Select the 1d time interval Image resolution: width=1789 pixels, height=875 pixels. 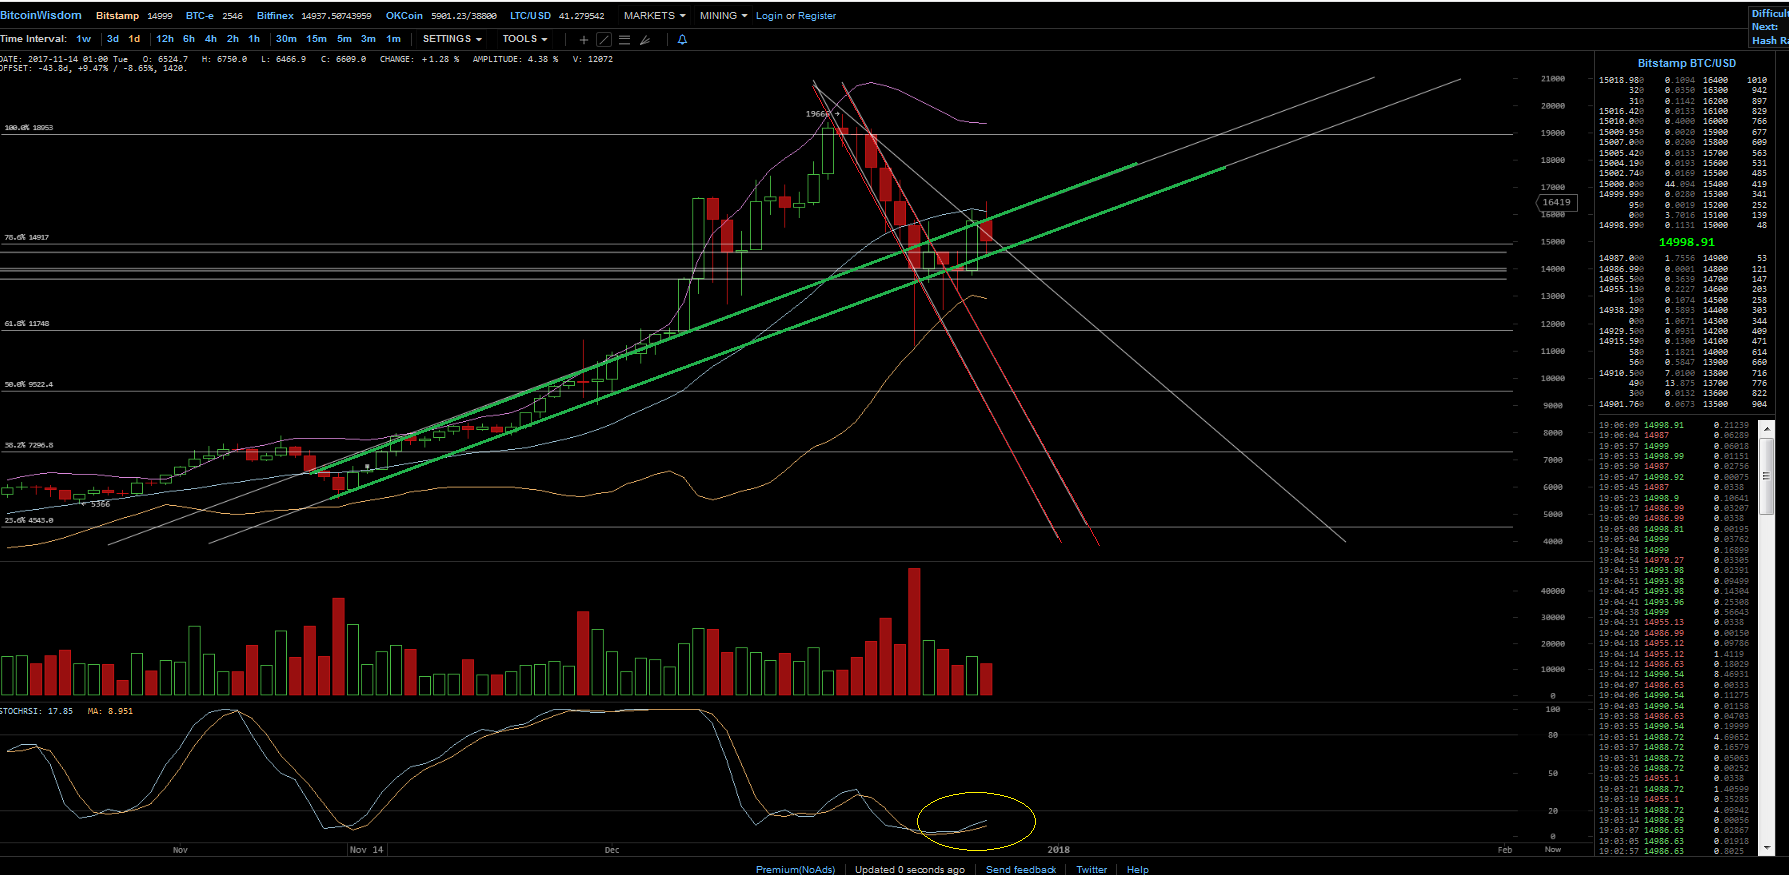click(135, 39)
